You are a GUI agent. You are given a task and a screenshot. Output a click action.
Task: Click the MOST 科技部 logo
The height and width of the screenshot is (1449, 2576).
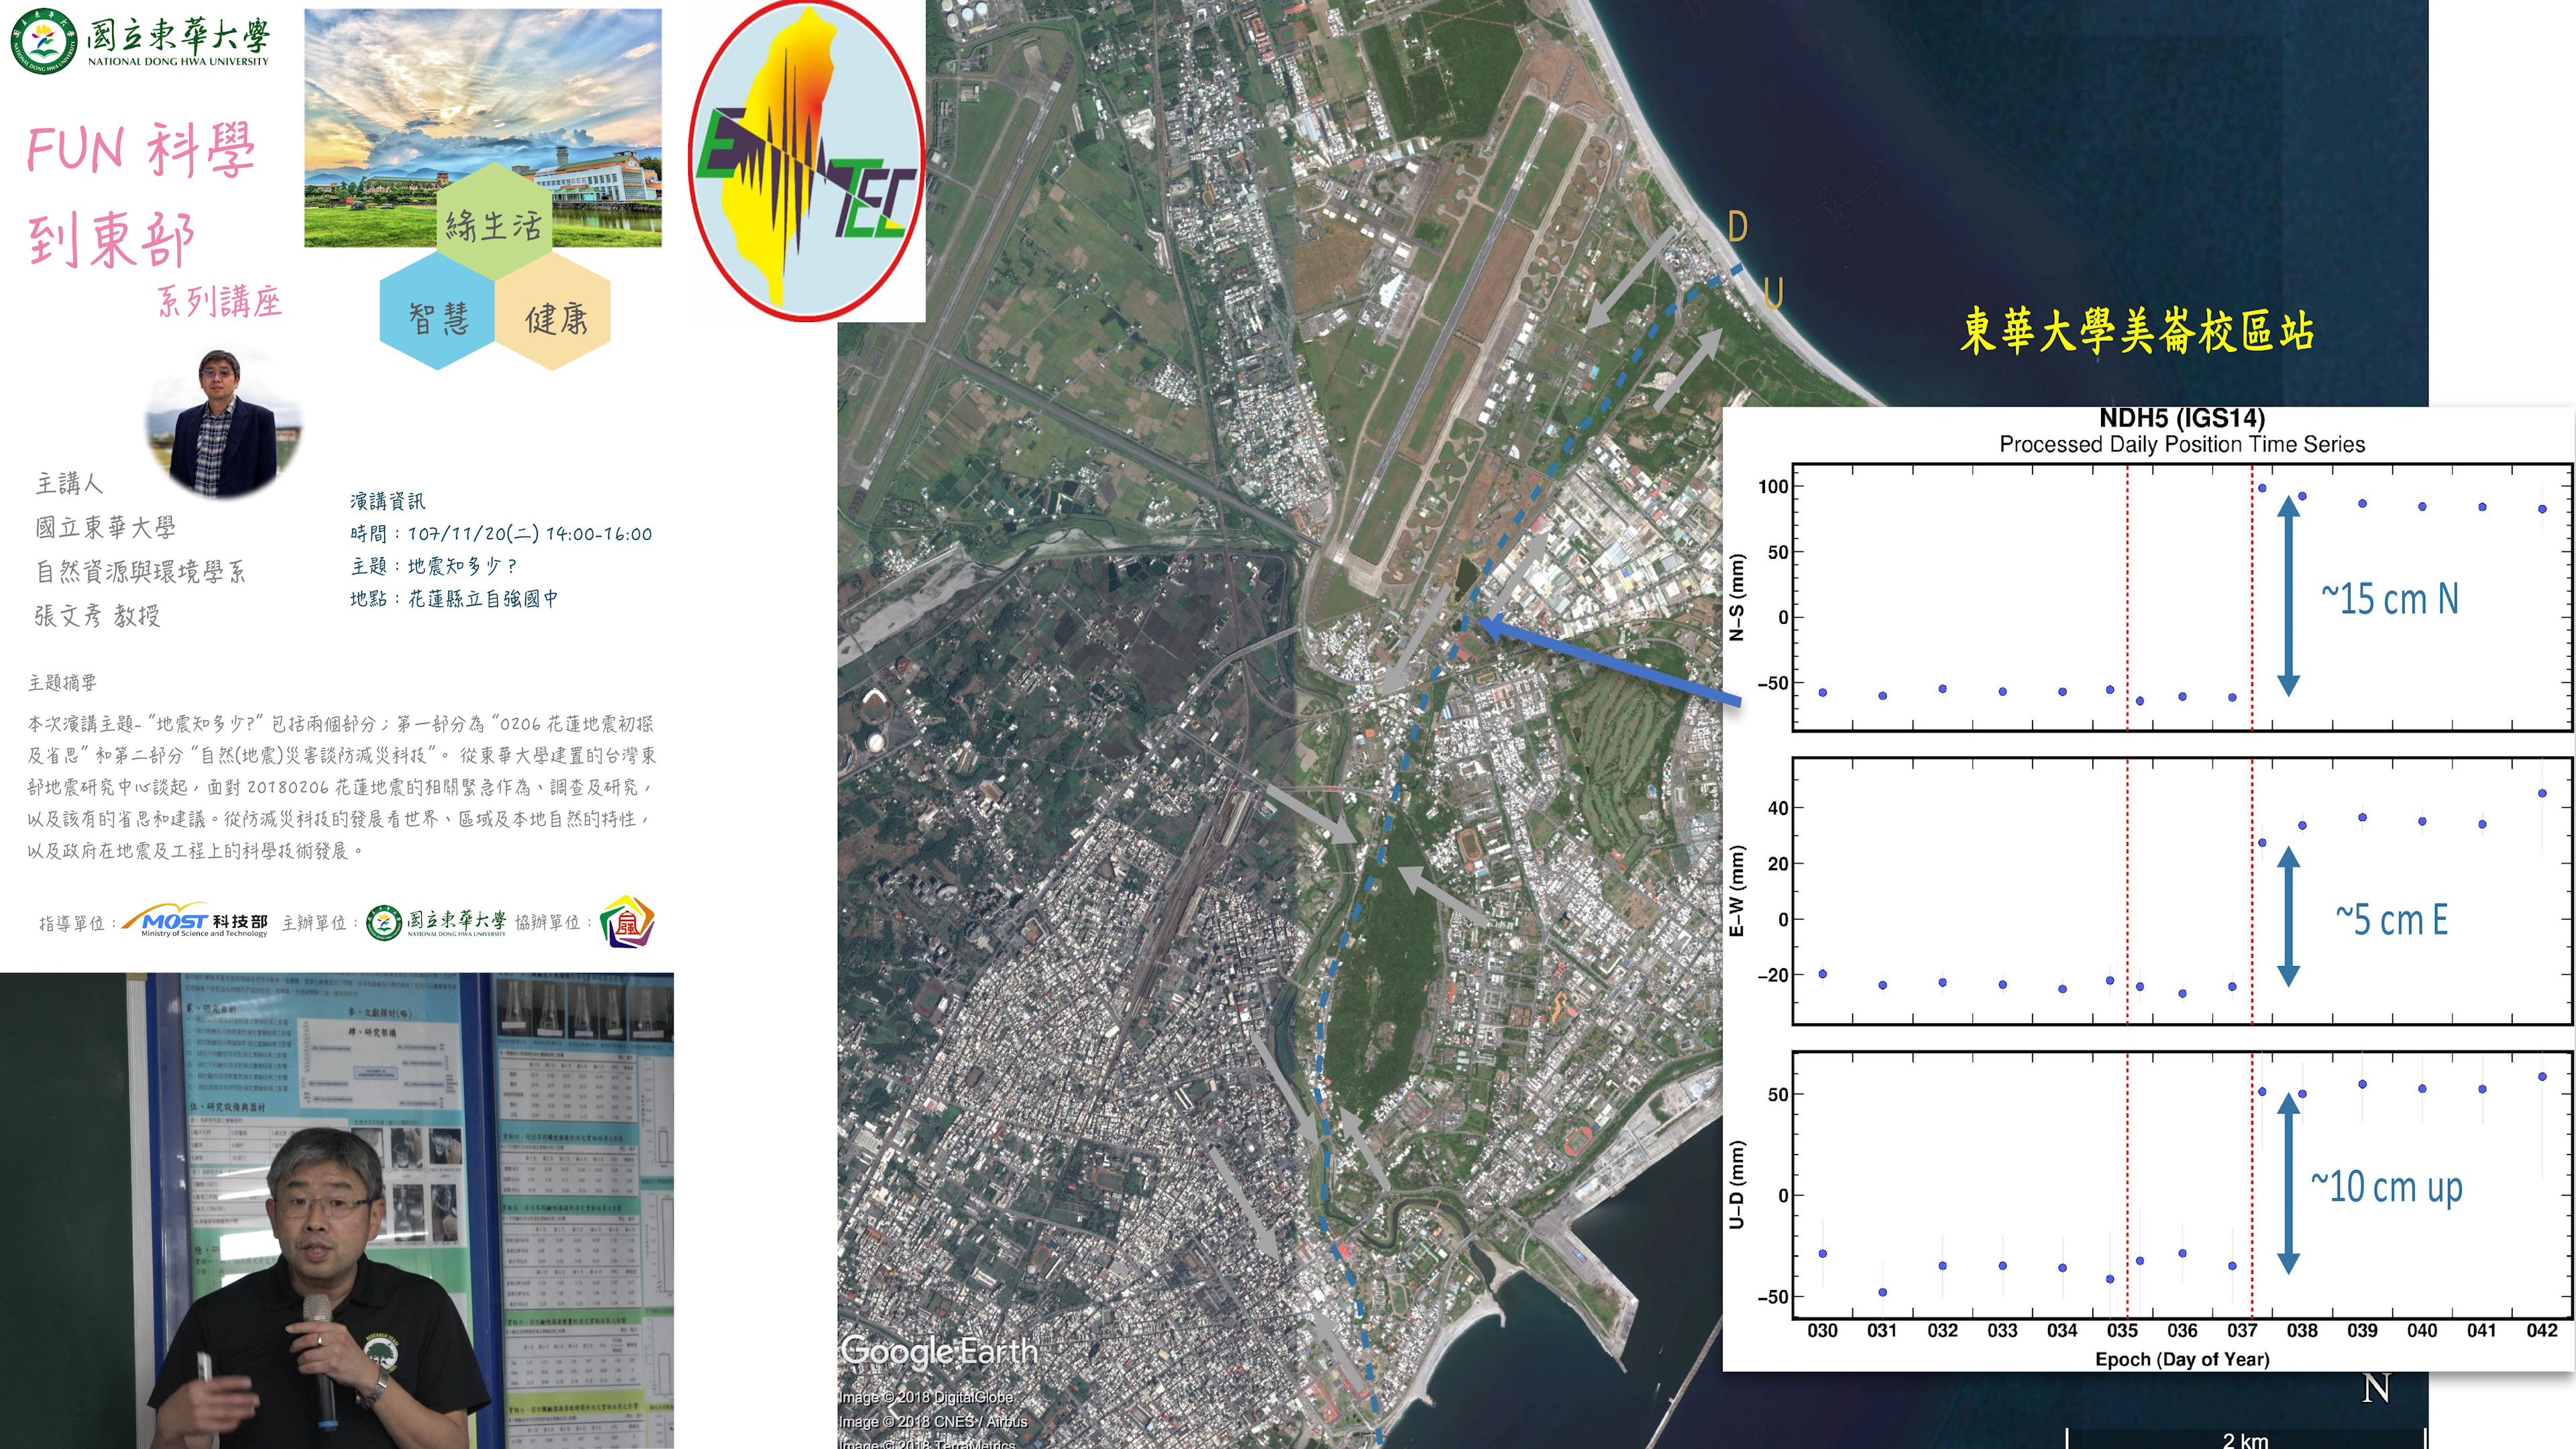(x=196, y=922)
